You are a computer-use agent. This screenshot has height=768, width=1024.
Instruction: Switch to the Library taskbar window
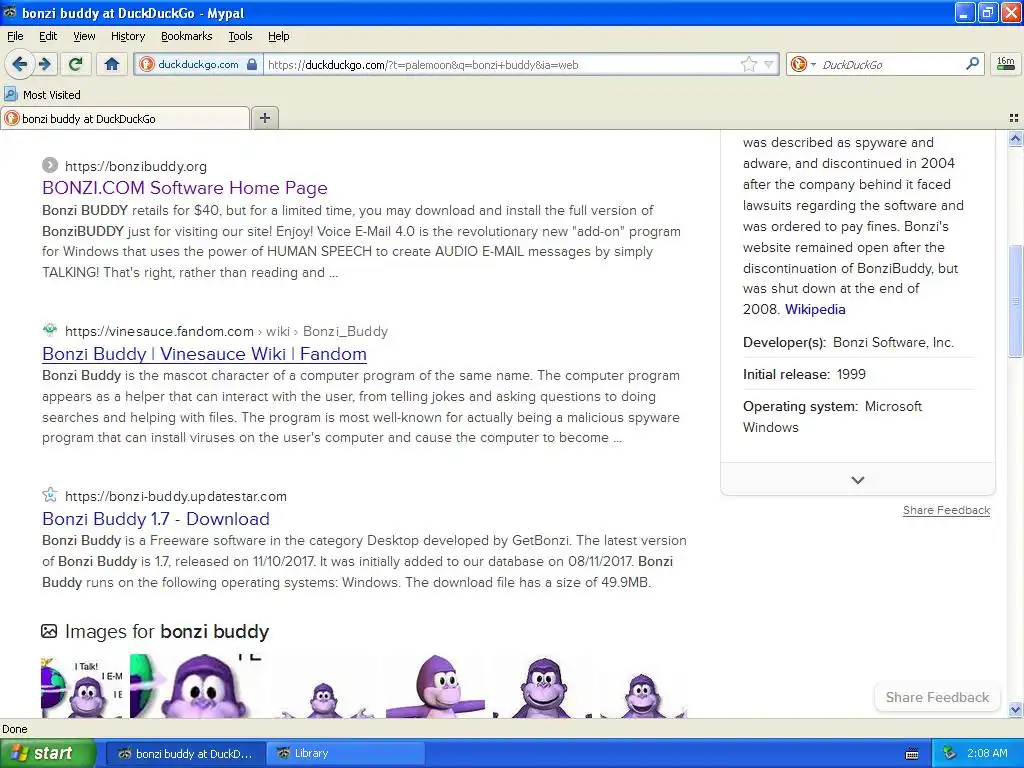pyautogui.click(x=346, y=754)
